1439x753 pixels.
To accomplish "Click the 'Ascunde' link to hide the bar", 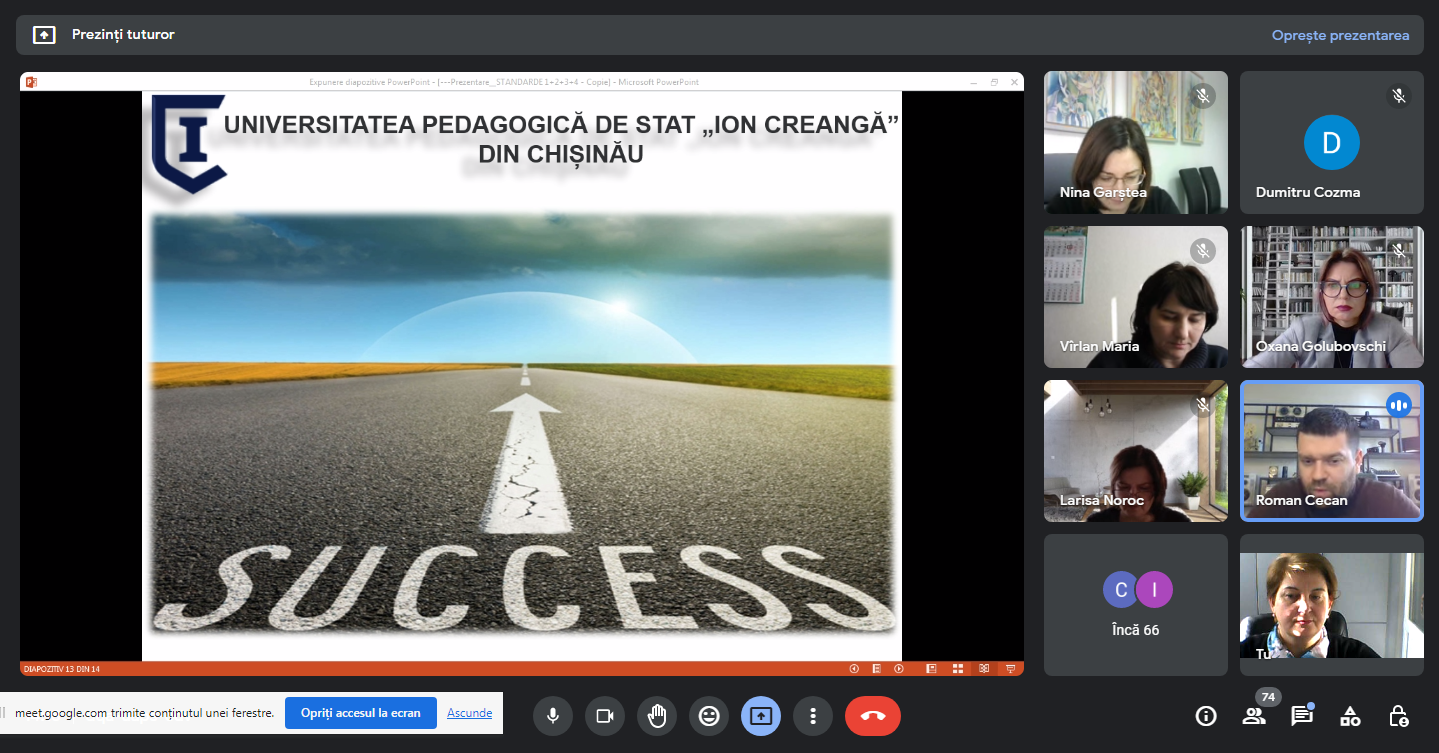I will pyautogui.click(x=469, y=713).
